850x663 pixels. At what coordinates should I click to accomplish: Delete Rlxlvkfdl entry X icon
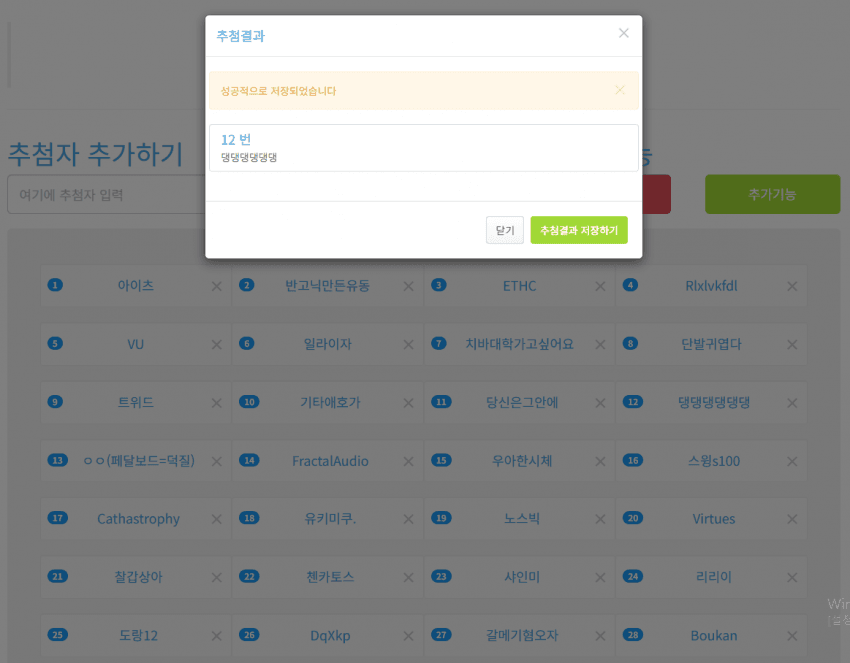[792, 286]
